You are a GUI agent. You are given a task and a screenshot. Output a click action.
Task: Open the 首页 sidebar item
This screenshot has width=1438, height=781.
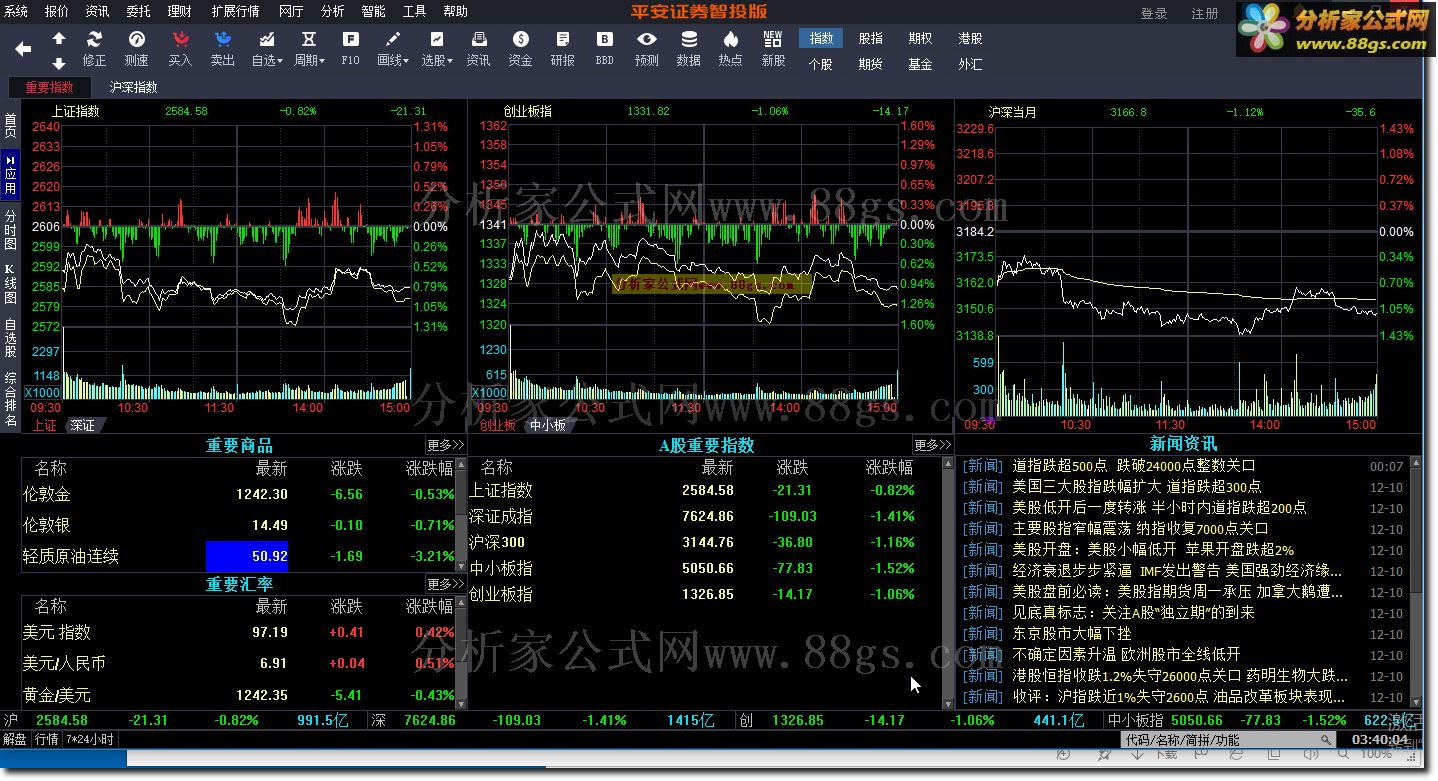[10, 126]
